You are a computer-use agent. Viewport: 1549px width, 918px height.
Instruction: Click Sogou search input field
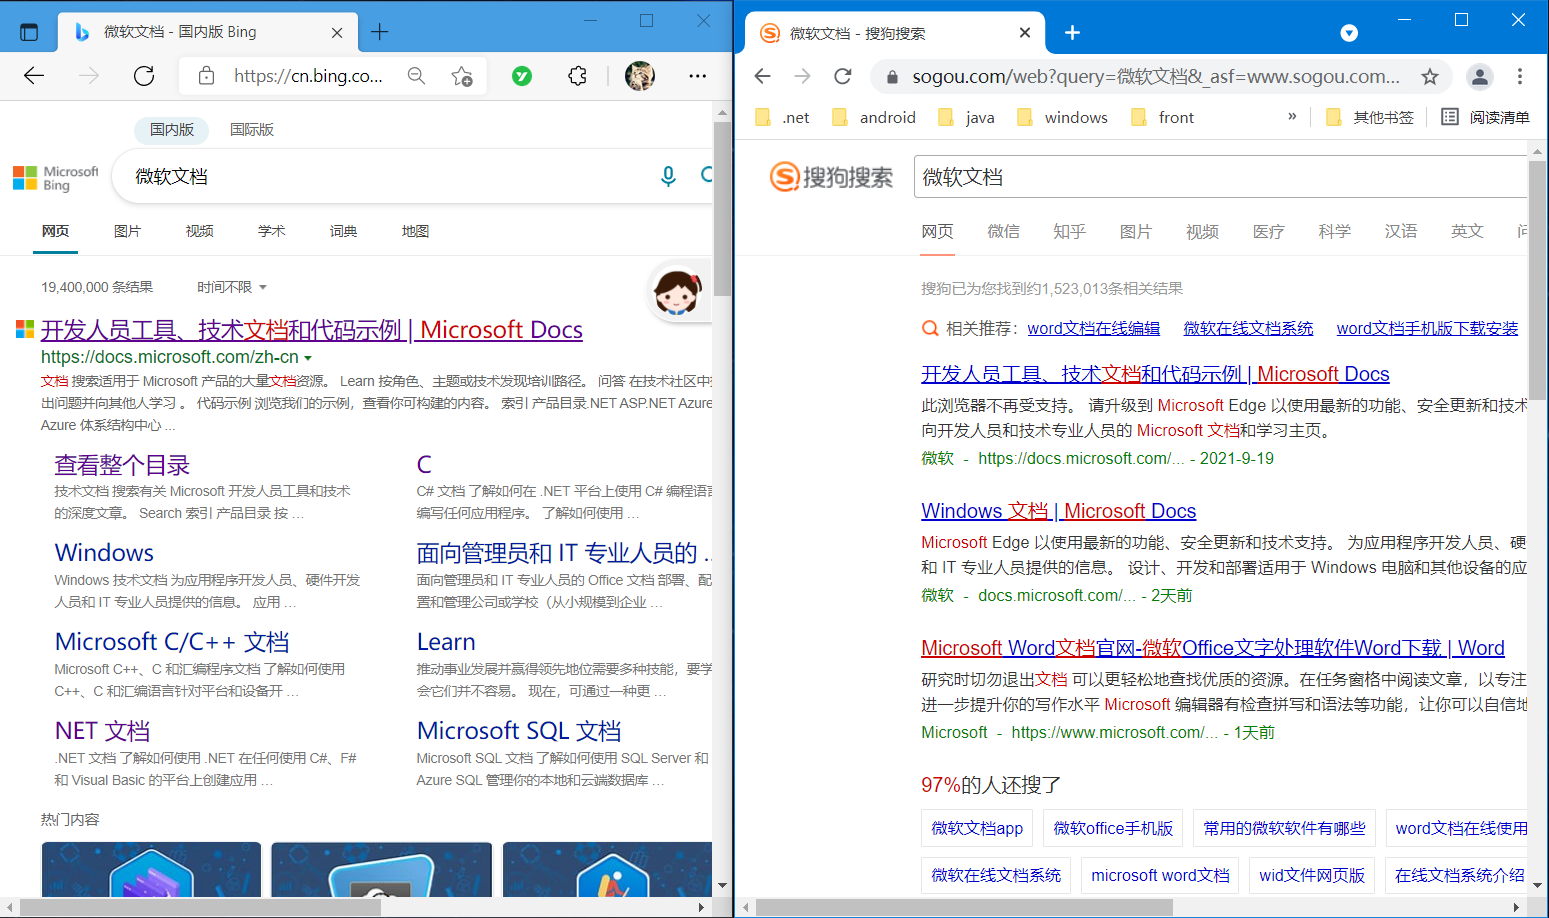[1220, 177]
